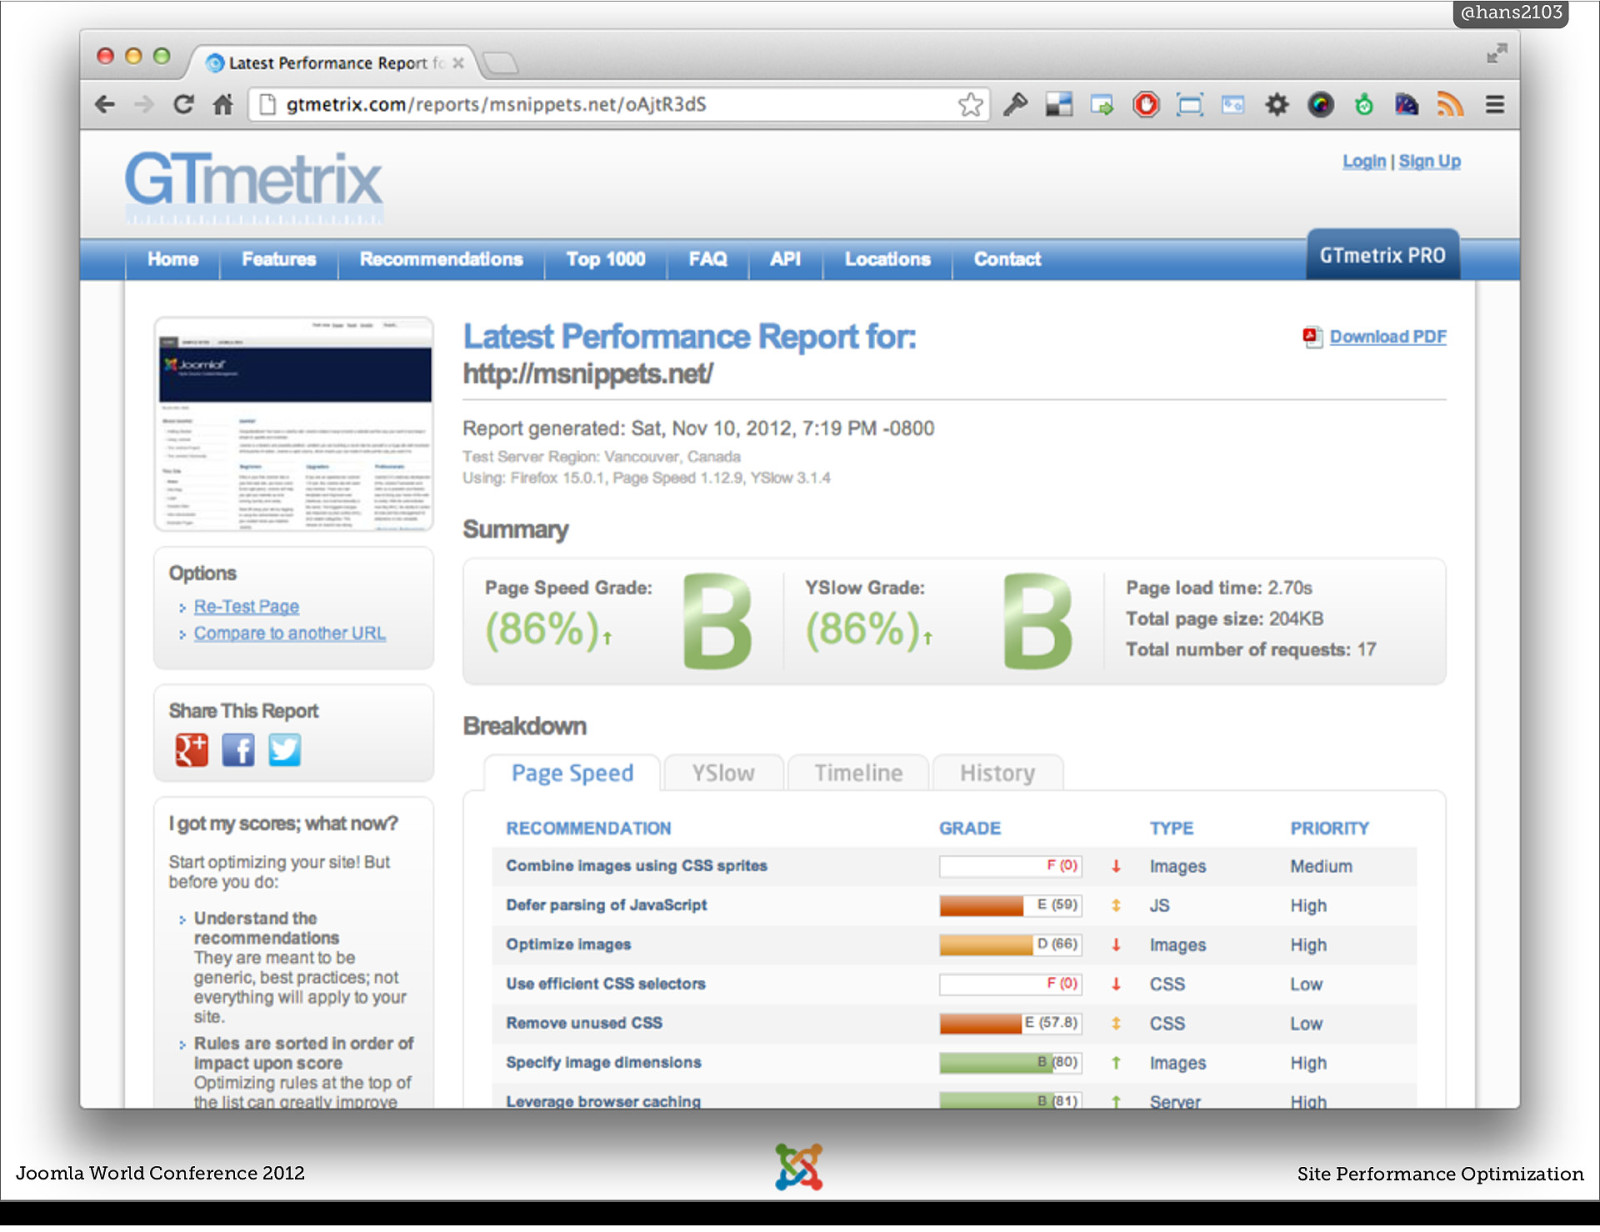Click the full-screen arrows icon in window corner
Screen dimensions: 1600x1232
(x=1496, y=53)
